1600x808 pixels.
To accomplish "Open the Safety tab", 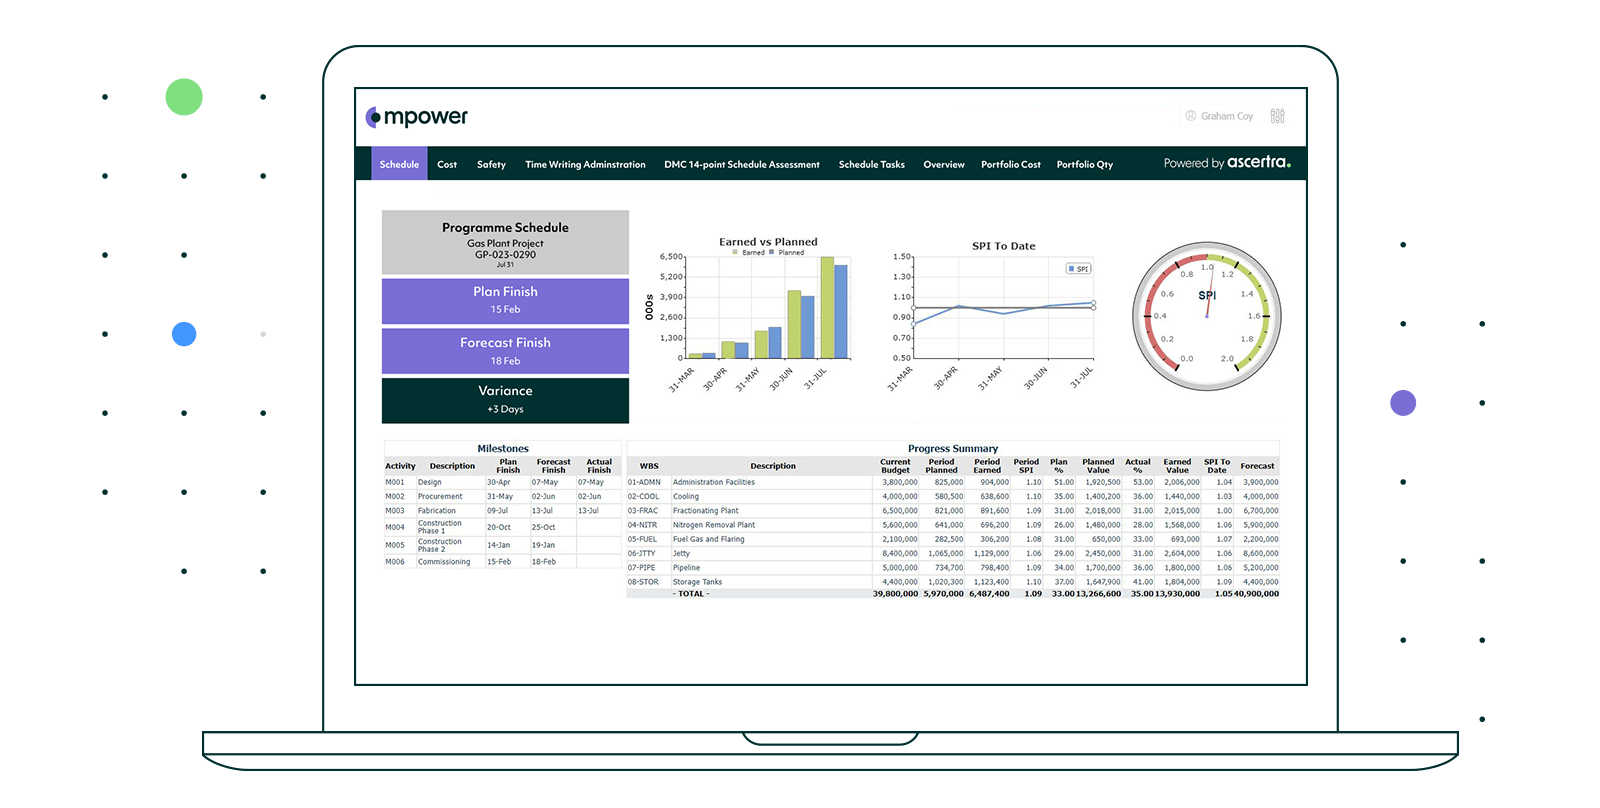I will point(491,164).
